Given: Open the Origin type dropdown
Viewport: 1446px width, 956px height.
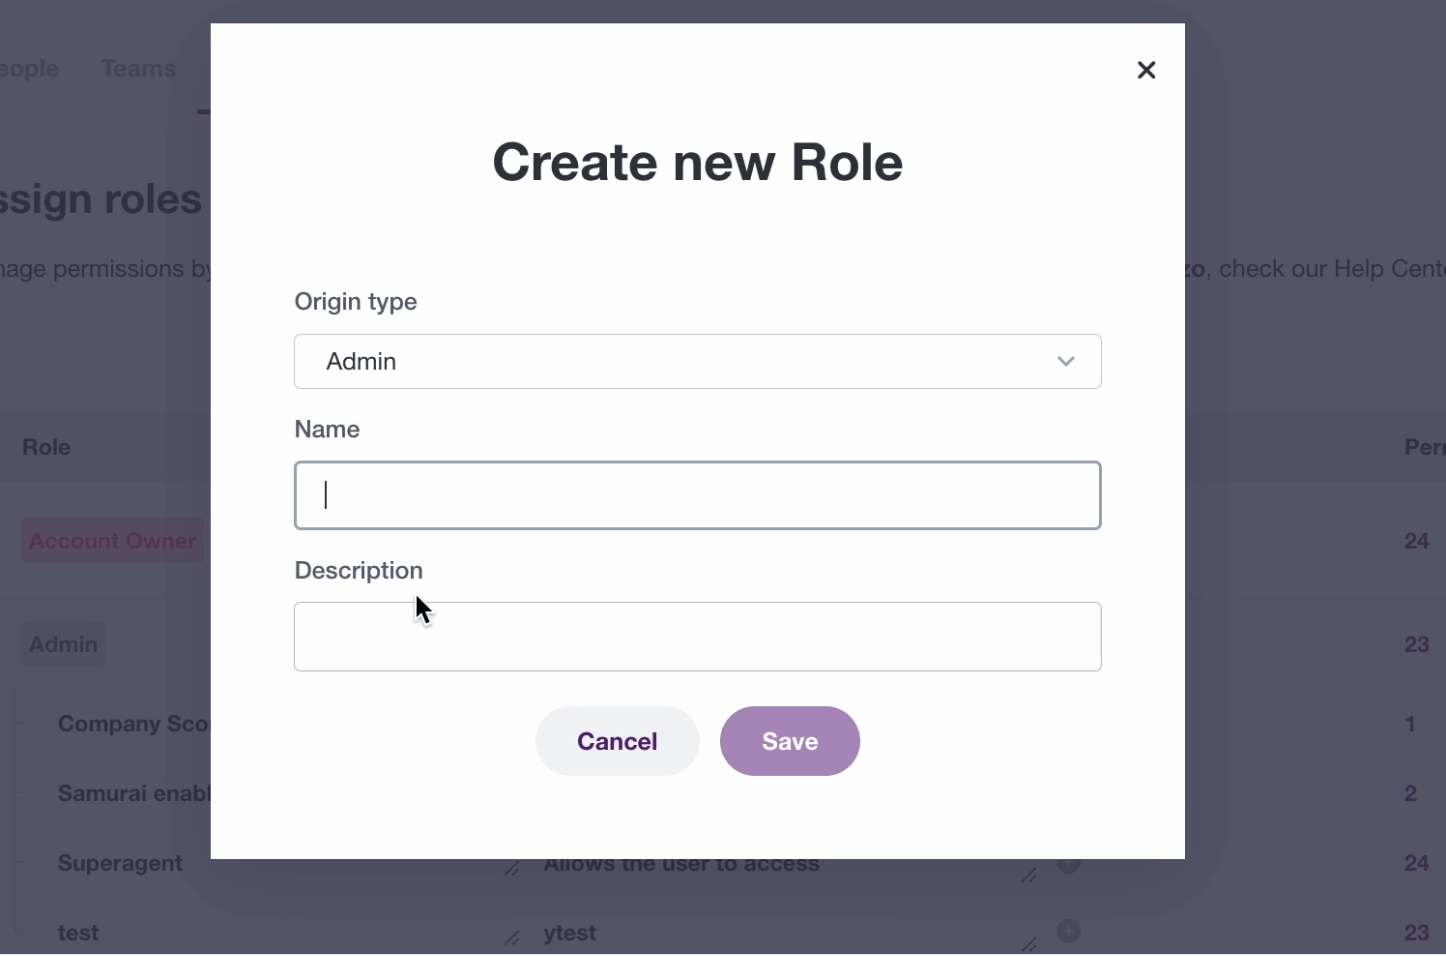Looking at the screenshot, I should coord(697,361).
